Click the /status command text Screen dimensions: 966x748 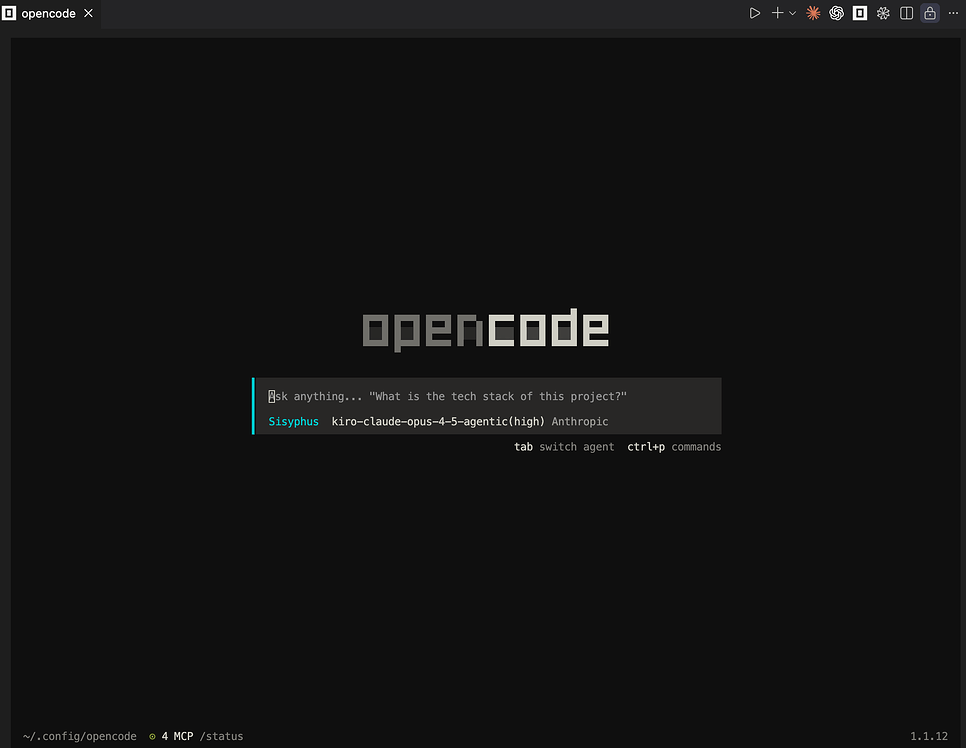point(221,736)
